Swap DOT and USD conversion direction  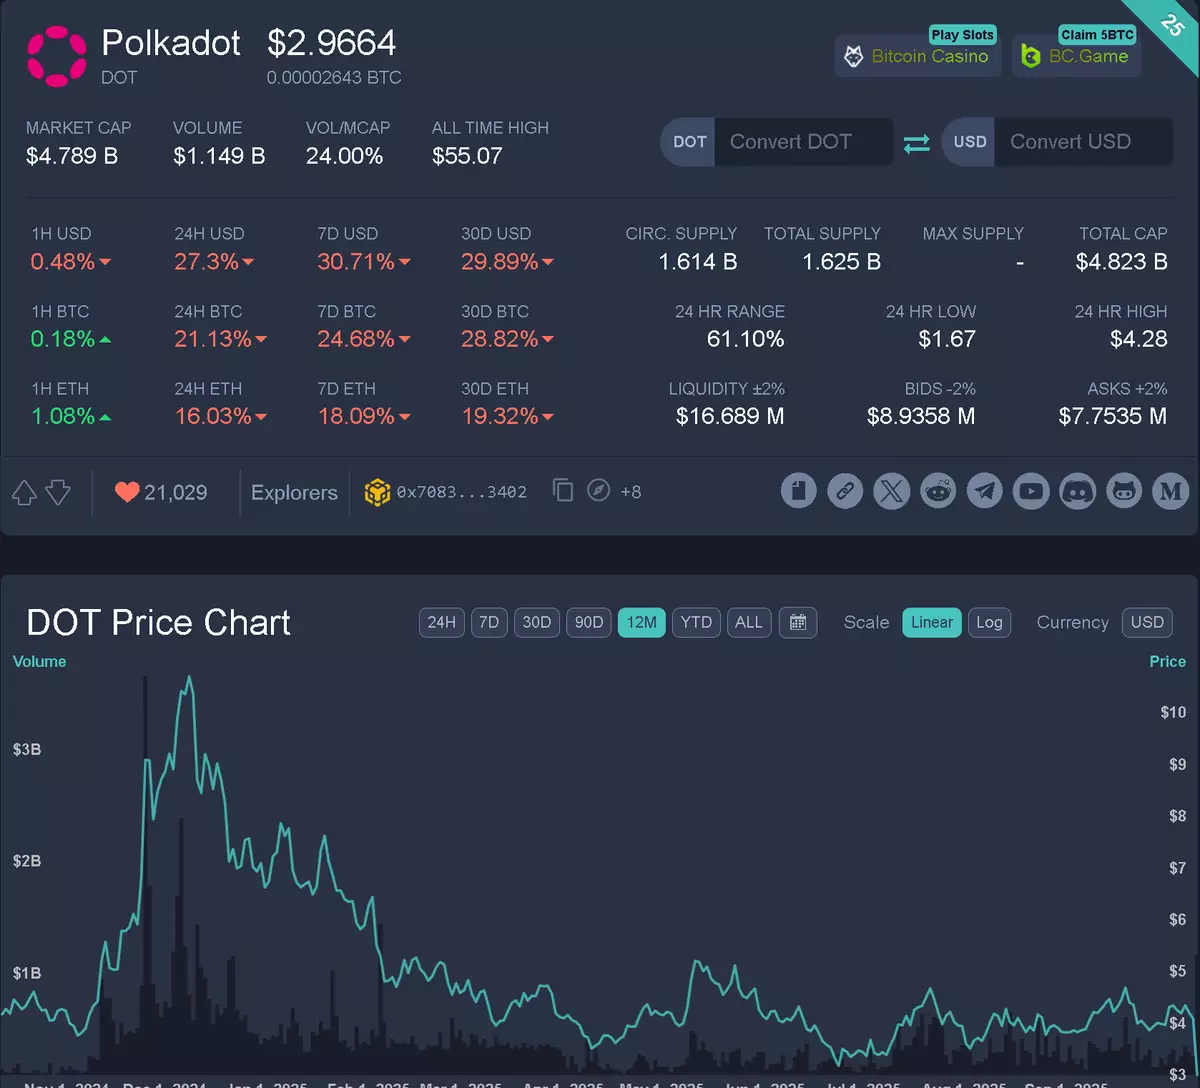coord(917,143)
